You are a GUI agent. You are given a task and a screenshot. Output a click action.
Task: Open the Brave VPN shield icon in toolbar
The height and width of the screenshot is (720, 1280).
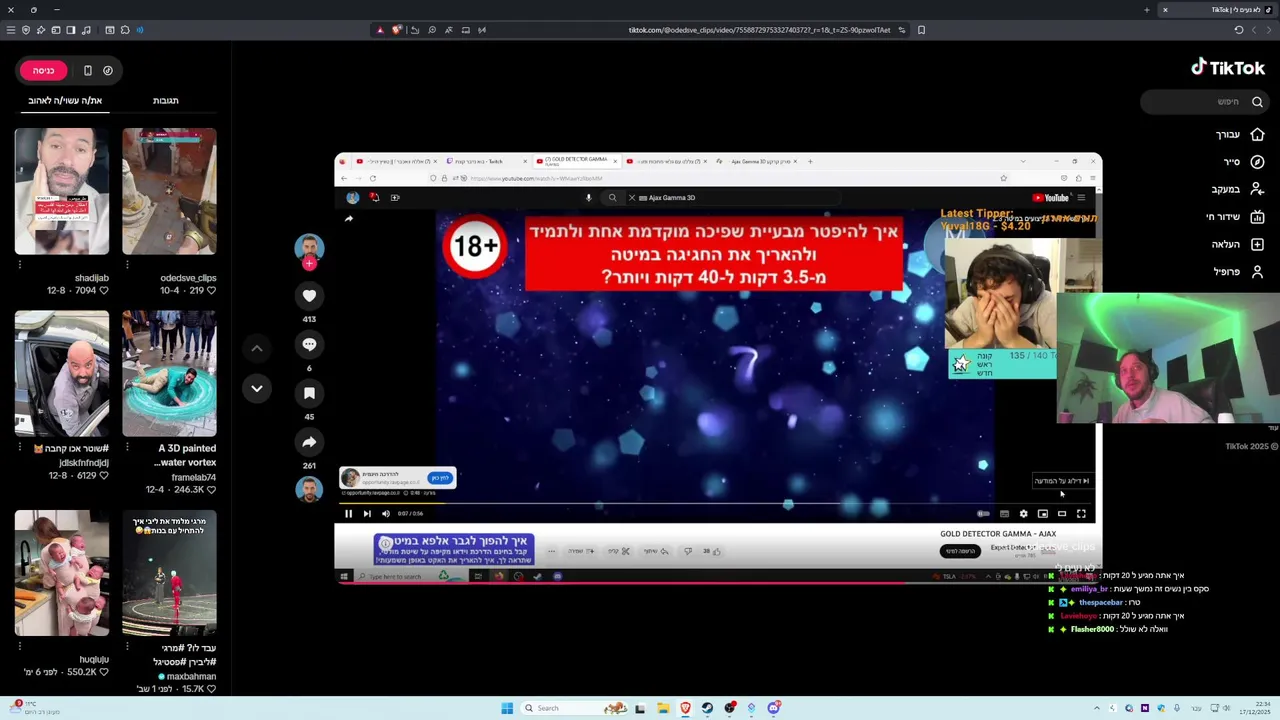click(26, 30)
